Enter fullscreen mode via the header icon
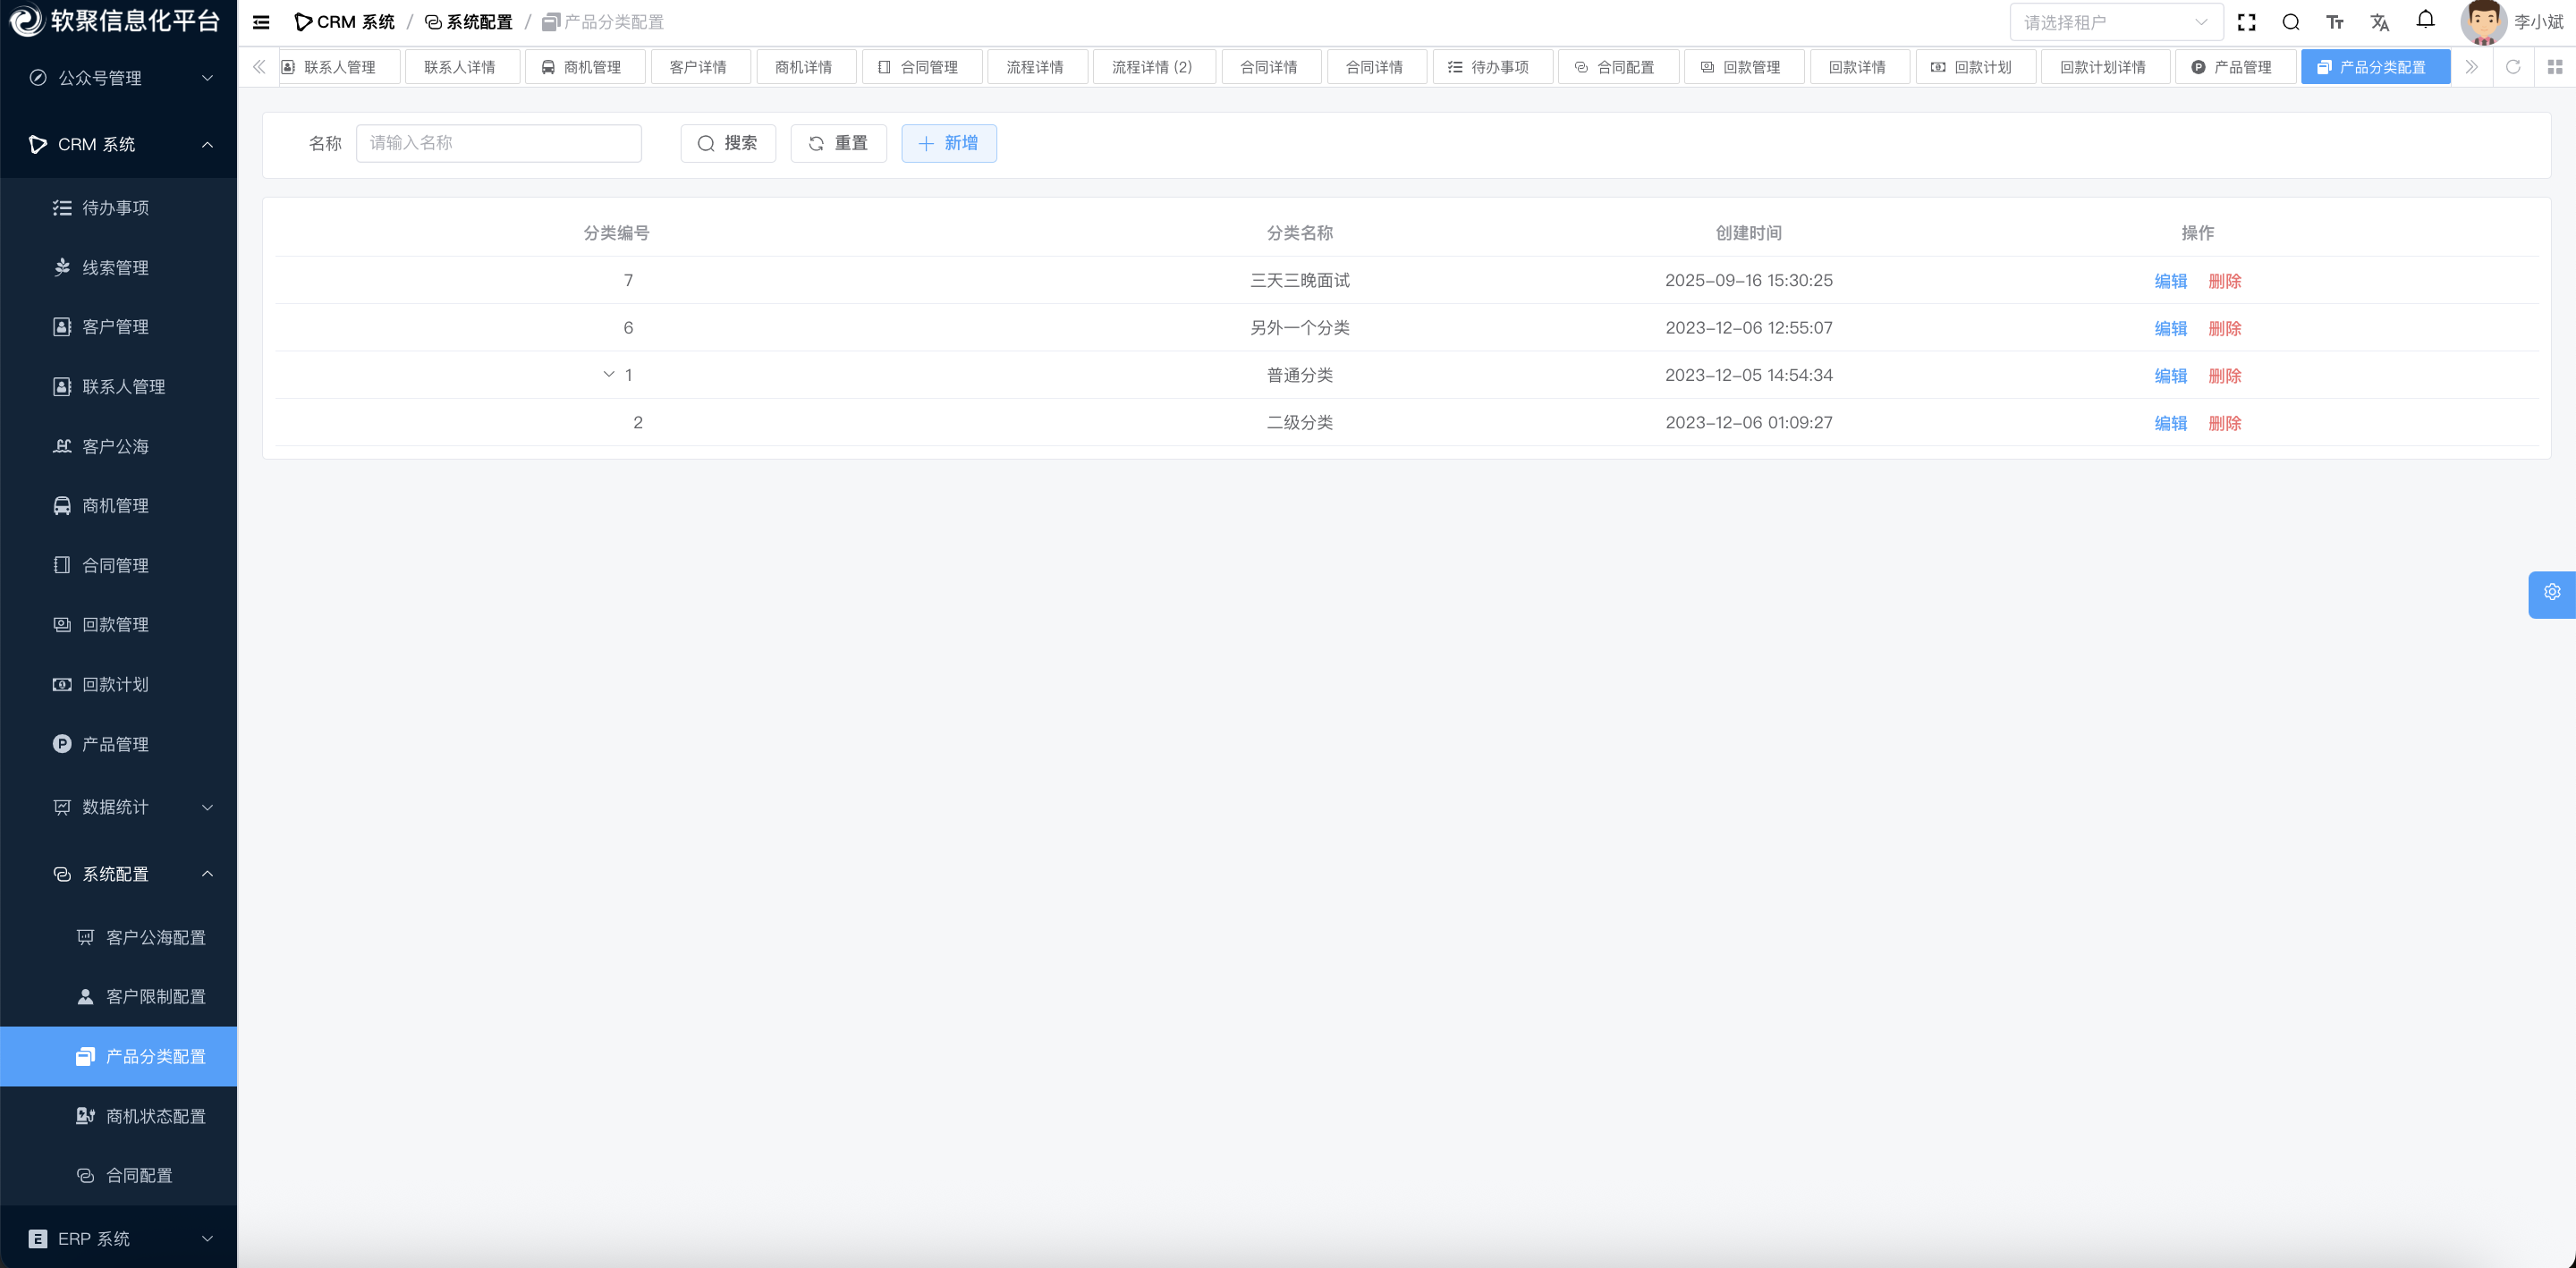 tap(2246, 22)
